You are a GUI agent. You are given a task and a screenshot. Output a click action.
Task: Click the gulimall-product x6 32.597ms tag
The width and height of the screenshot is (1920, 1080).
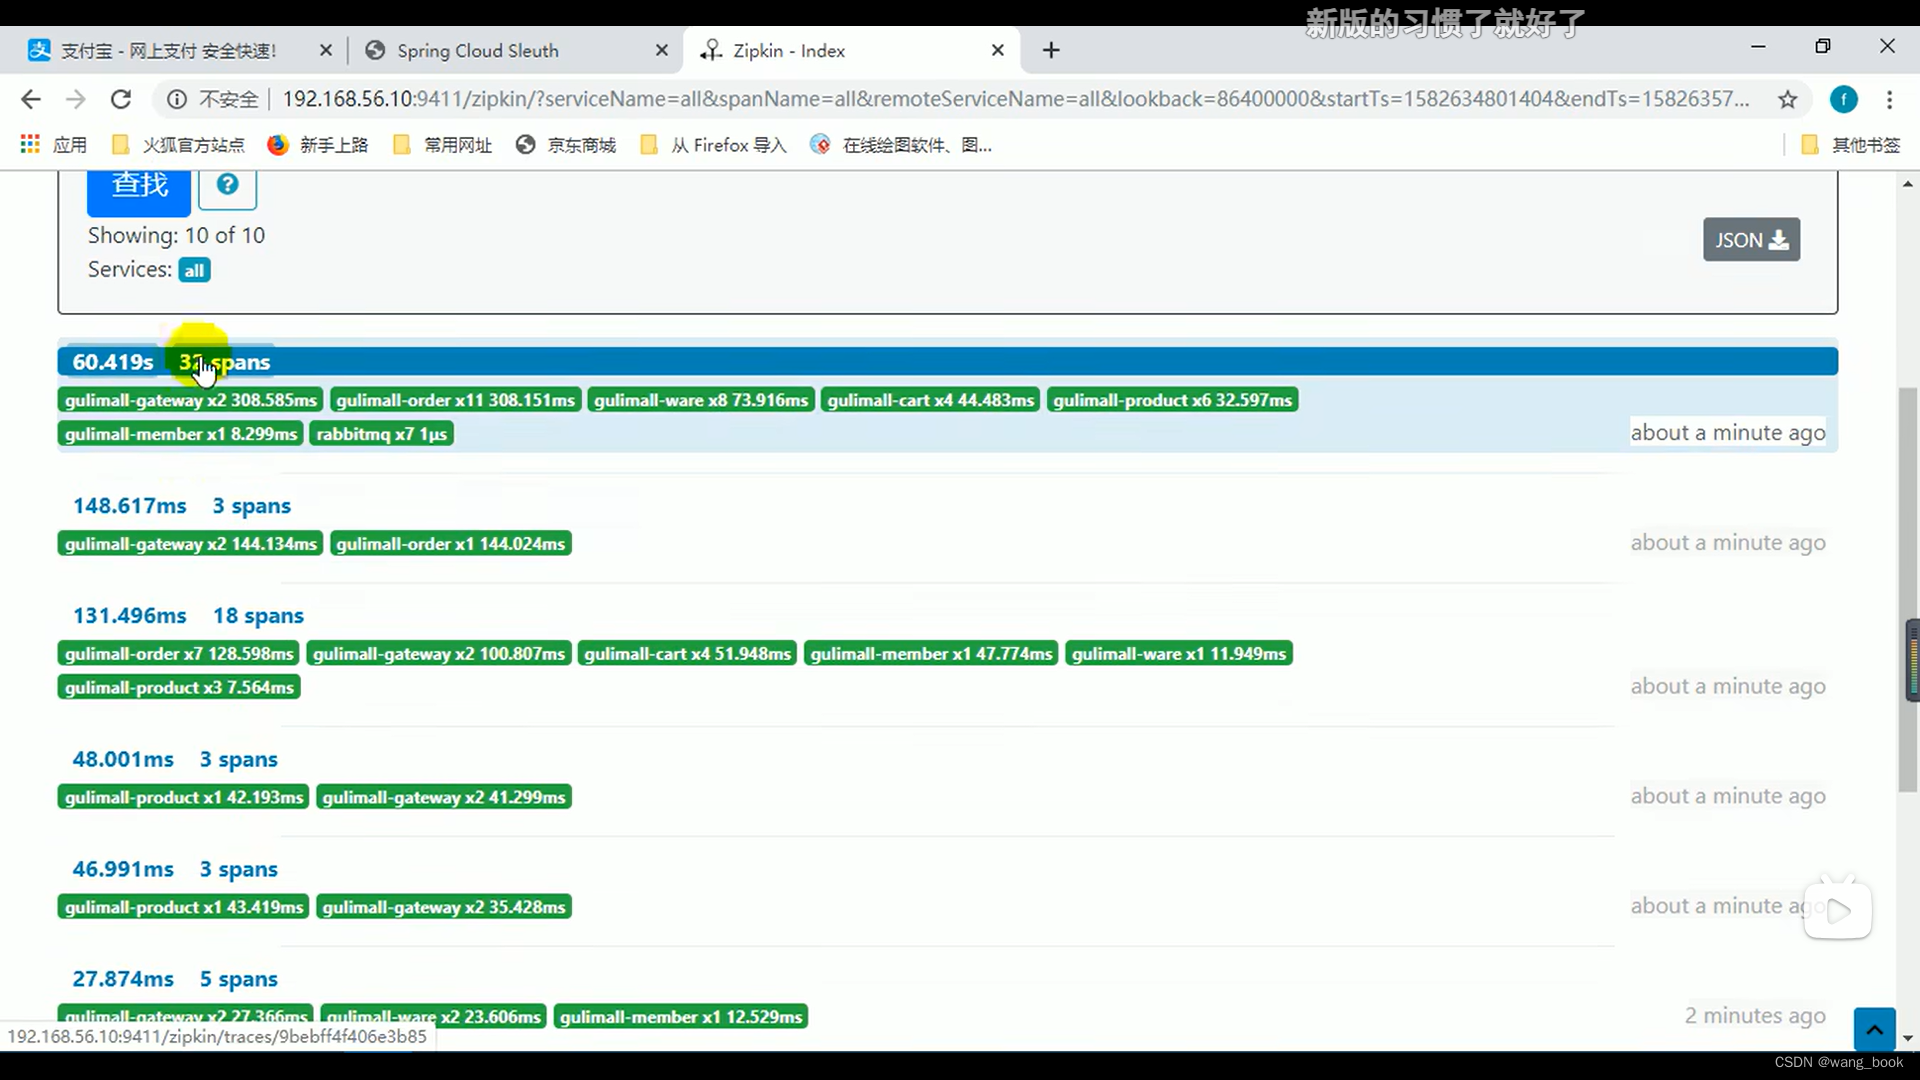(x=1172, y=400)
